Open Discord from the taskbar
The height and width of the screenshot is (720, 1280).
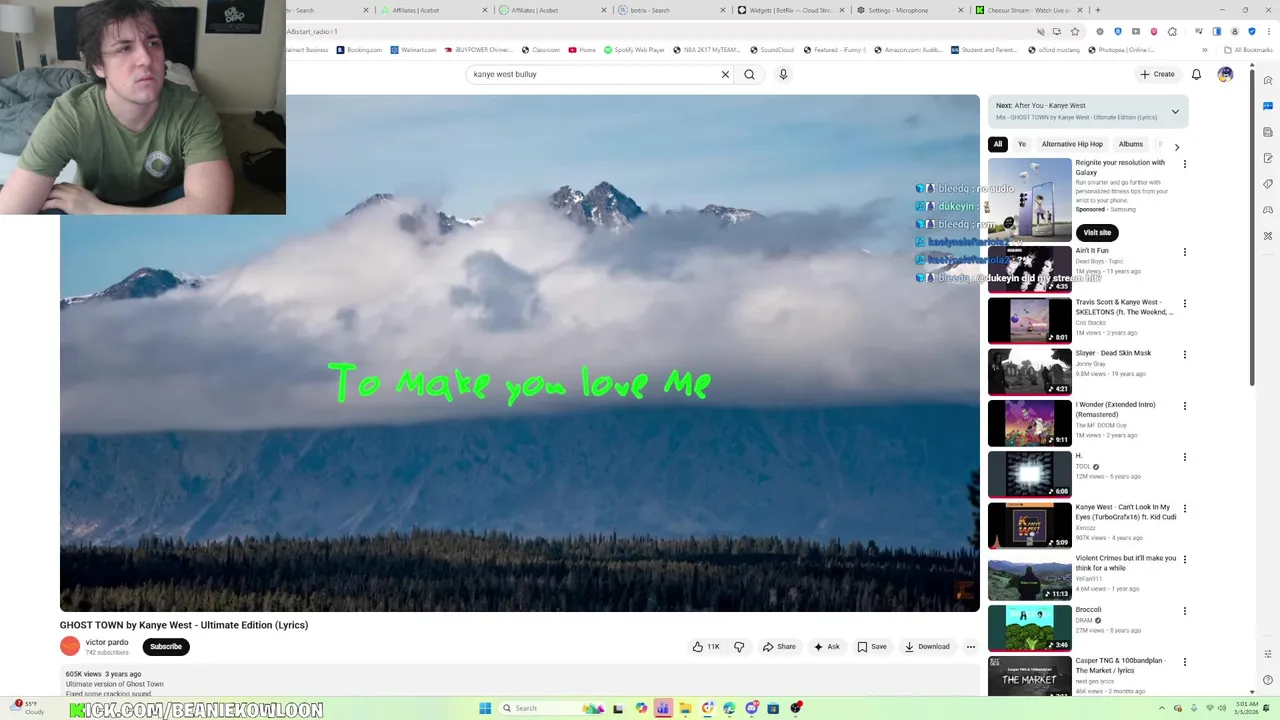751,708
